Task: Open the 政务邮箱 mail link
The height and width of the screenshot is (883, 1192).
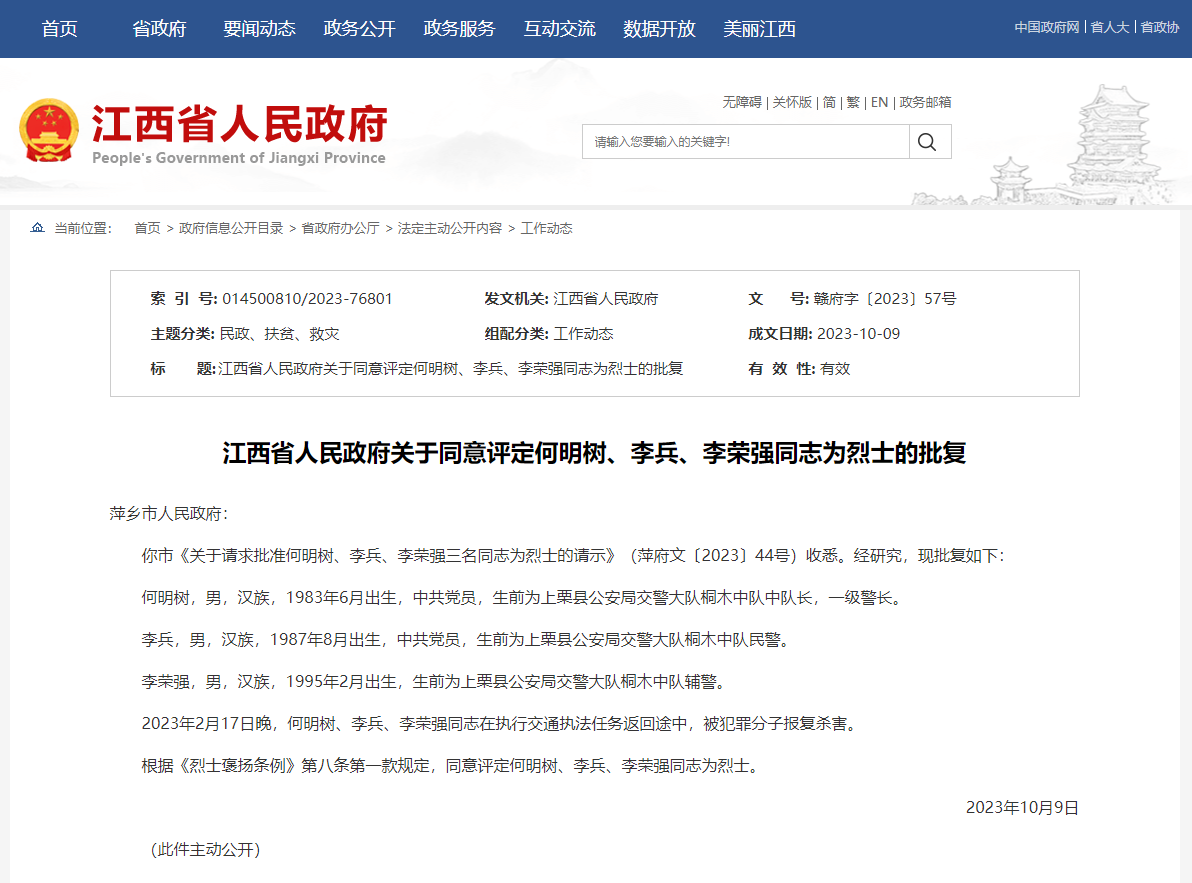Action: 925,102
